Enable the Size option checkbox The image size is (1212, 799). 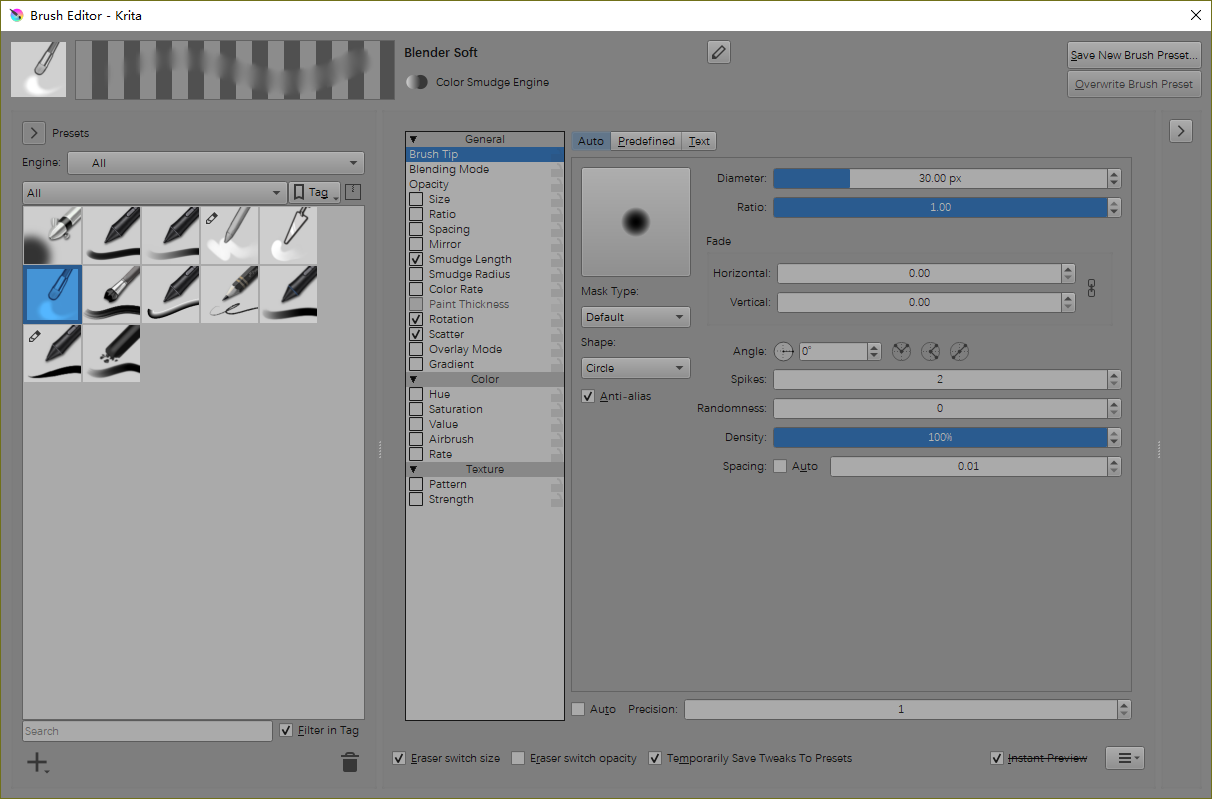point(416,199)
